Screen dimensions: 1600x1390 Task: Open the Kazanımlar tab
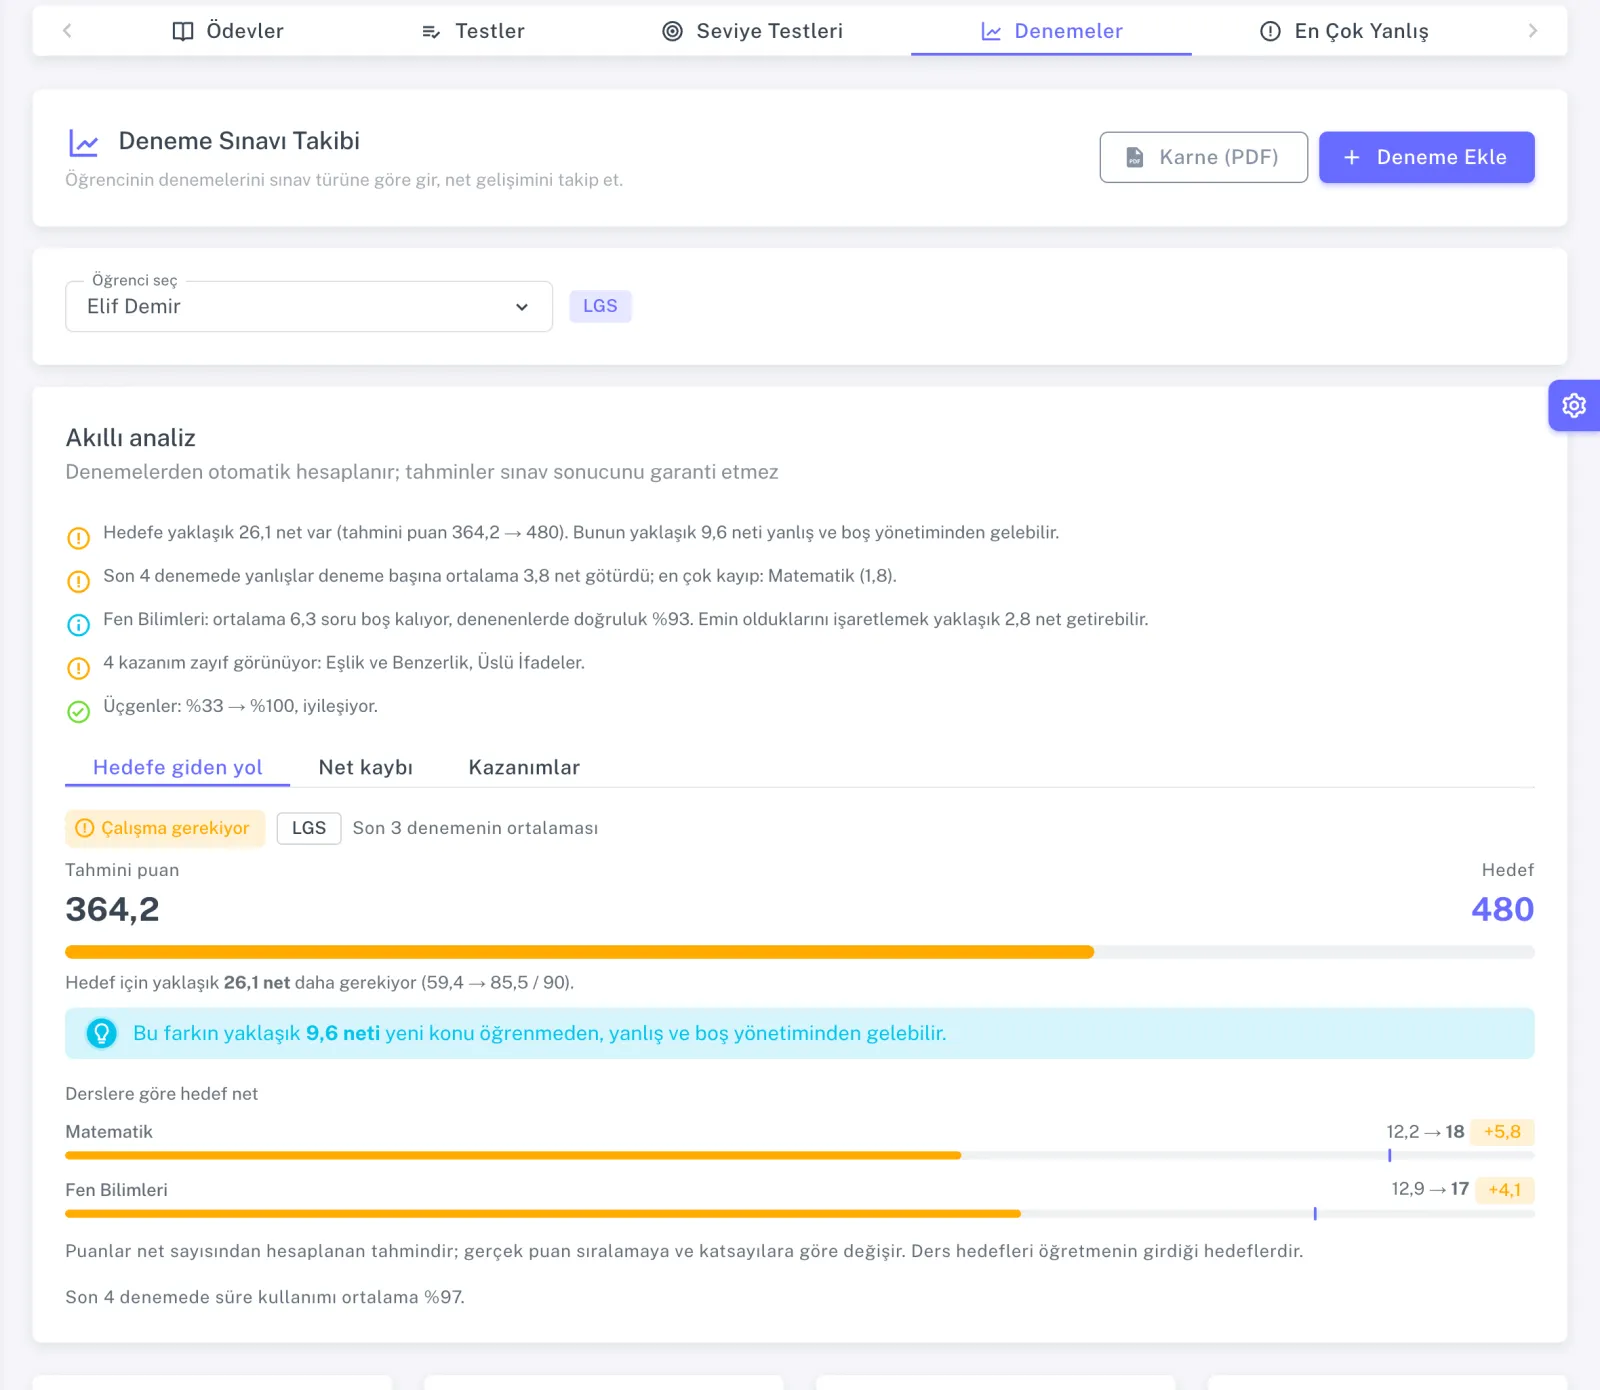[x=524, y=767]
